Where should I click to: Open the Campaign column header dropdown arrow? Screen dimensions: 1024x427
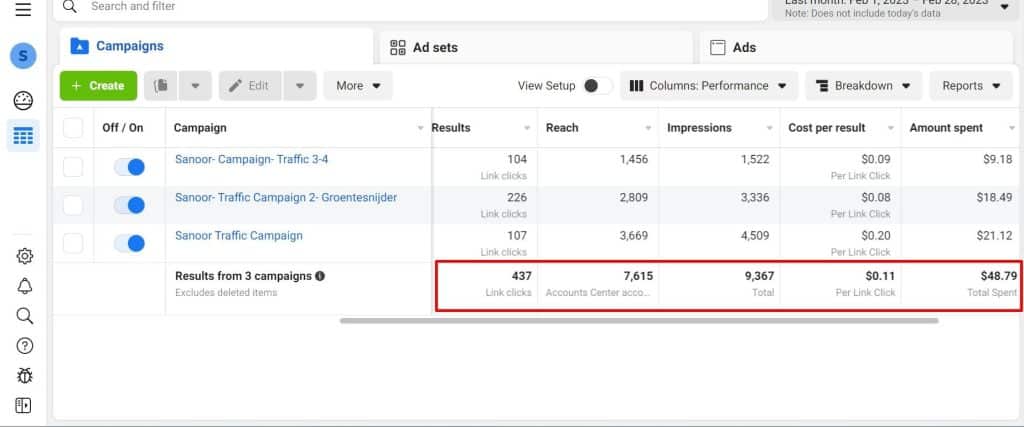pos(421,128)
